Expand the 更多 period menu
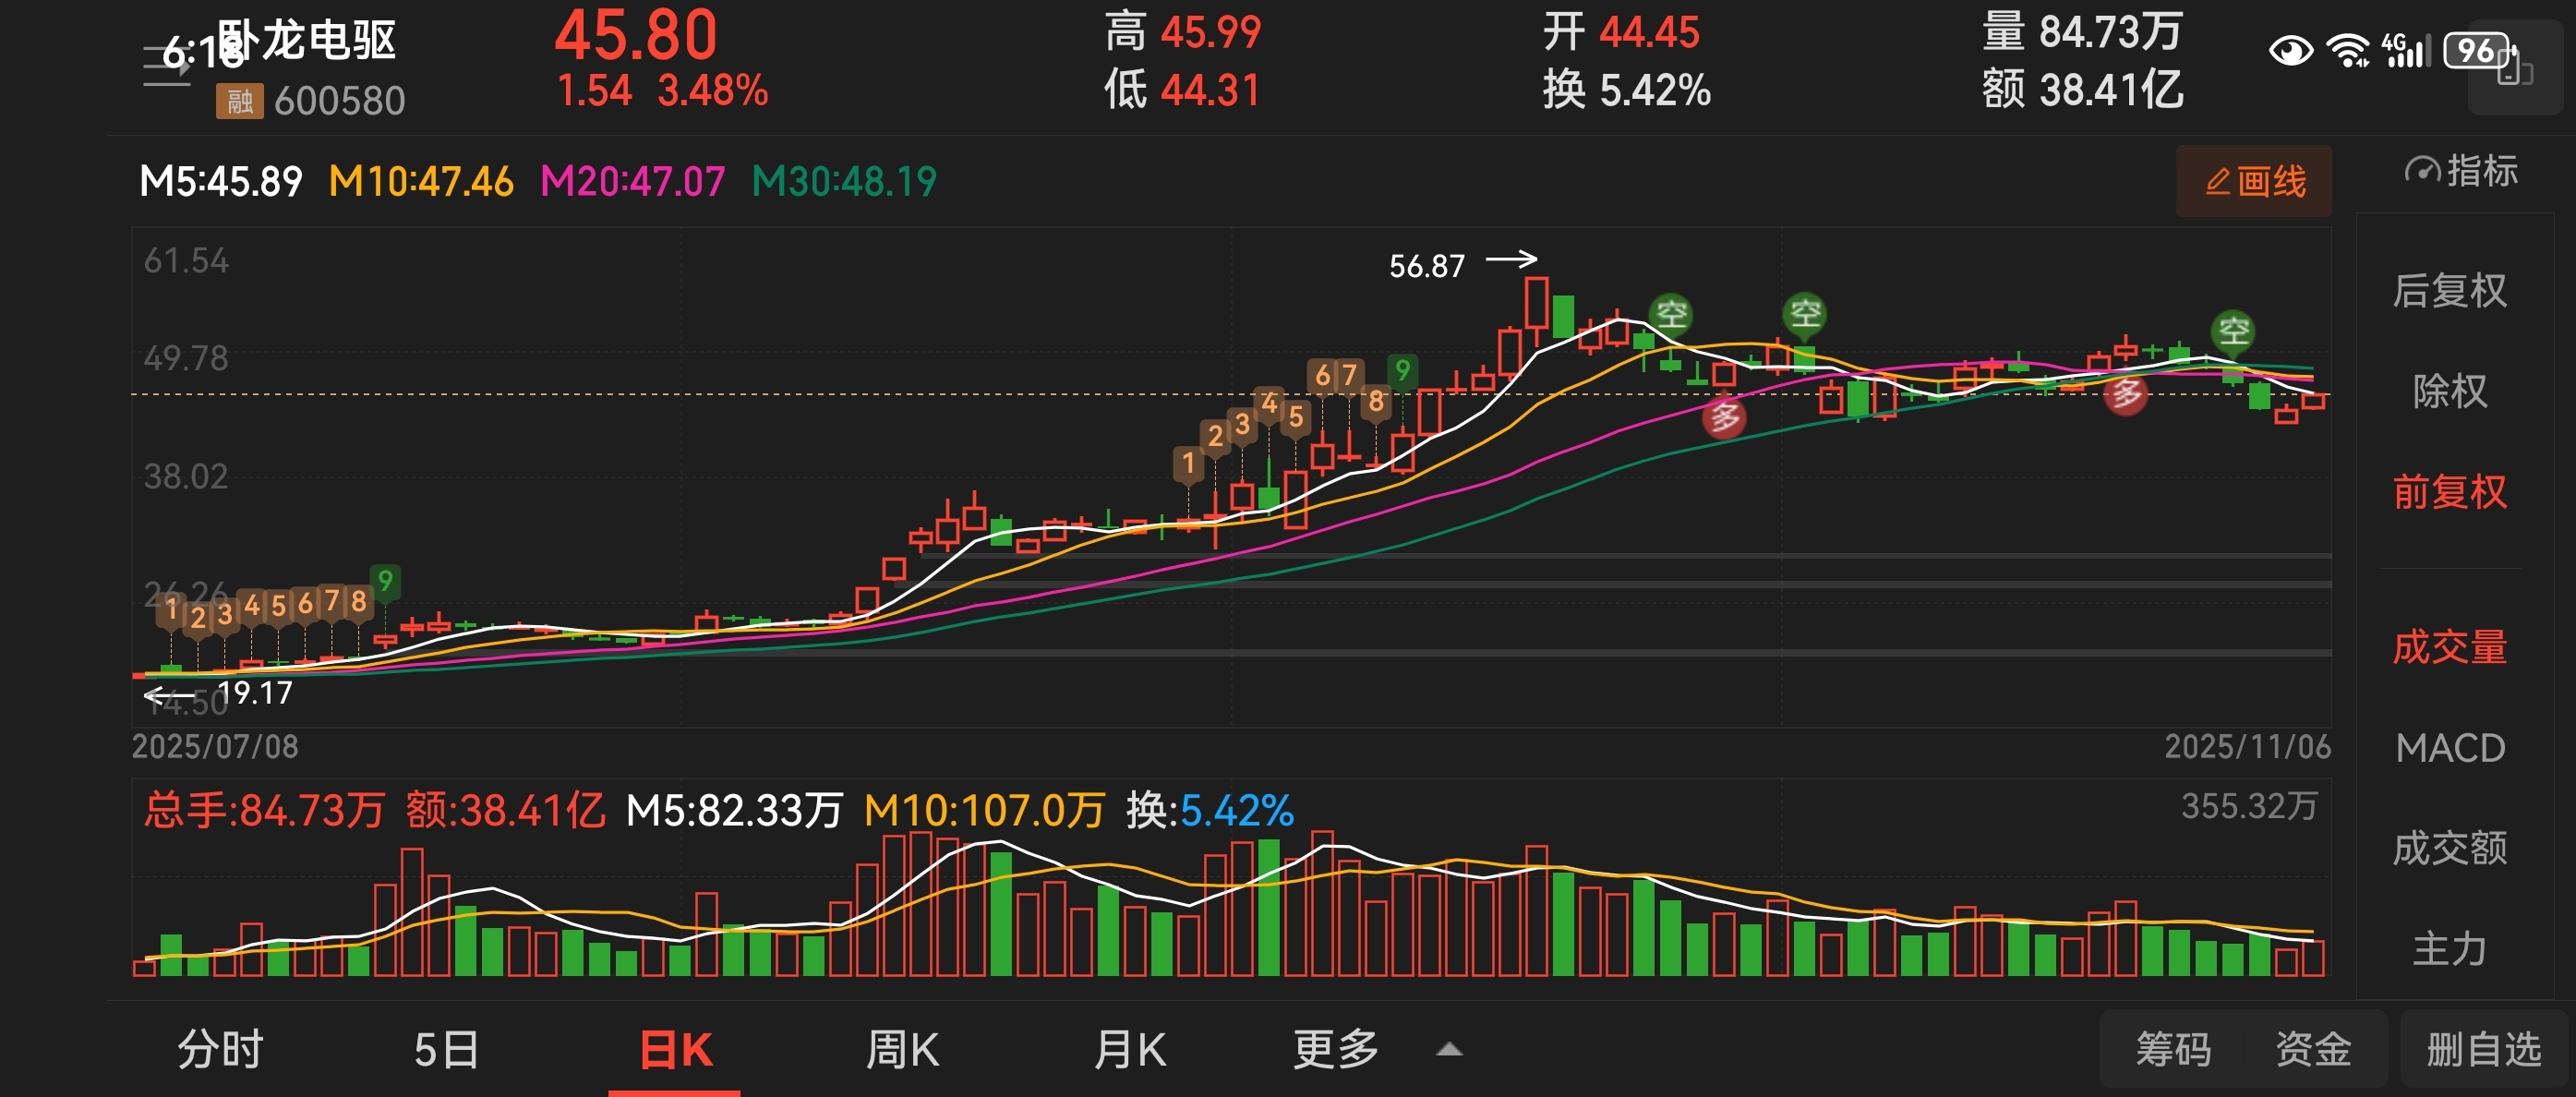The width and height of the screenshot is (2576, 1097). pos(1336,1050)
